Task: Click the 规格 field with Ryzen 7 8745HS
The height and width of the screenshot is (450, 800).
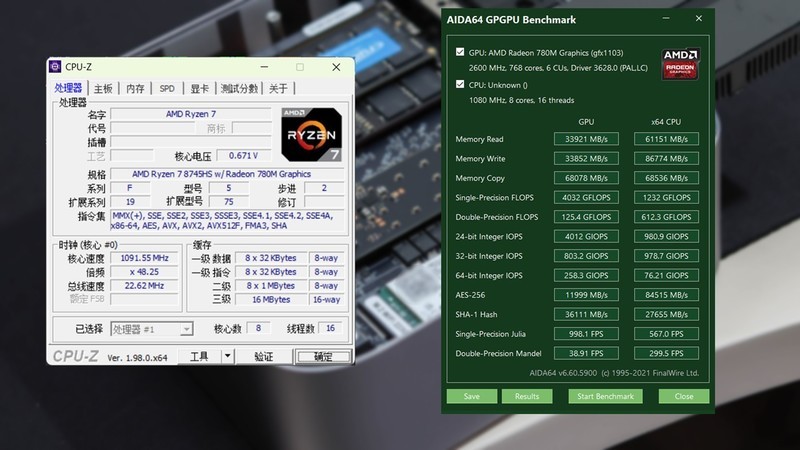Action: pos(227,174)
